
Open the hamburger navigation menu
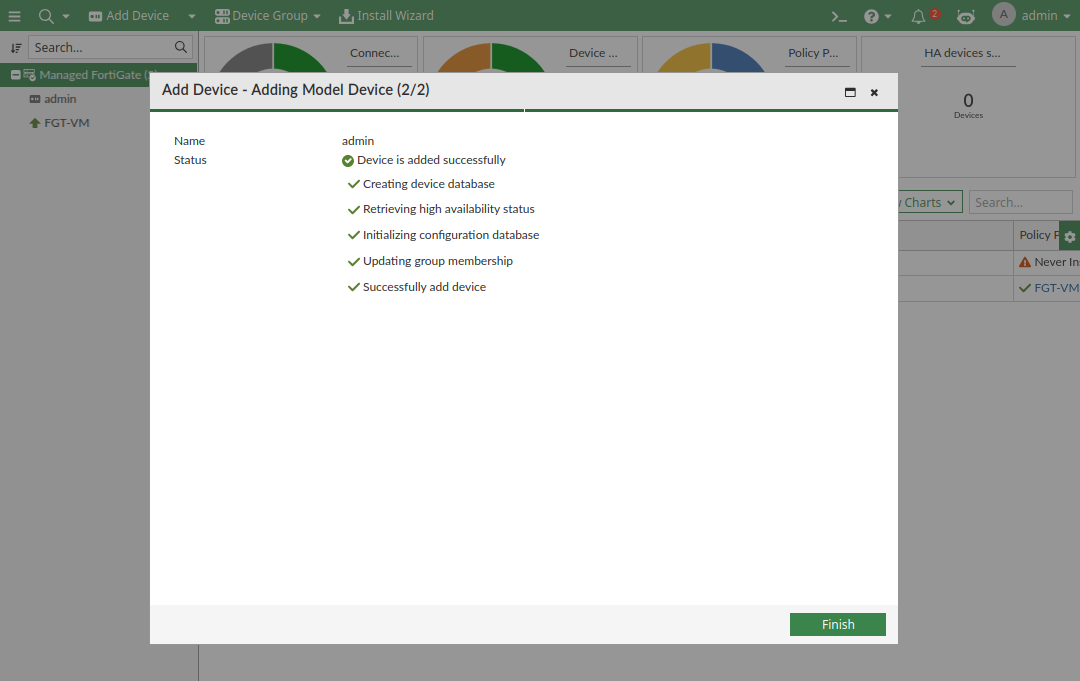click(14, 16)
